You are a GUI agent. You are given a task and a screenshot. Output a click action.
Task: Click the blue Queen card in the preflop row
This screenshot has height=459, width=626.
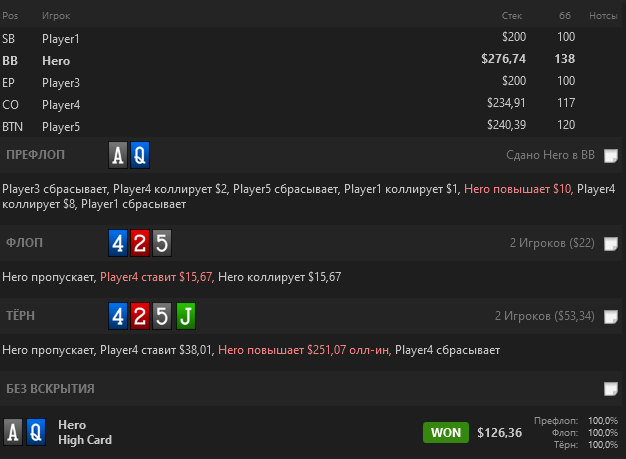140,155
